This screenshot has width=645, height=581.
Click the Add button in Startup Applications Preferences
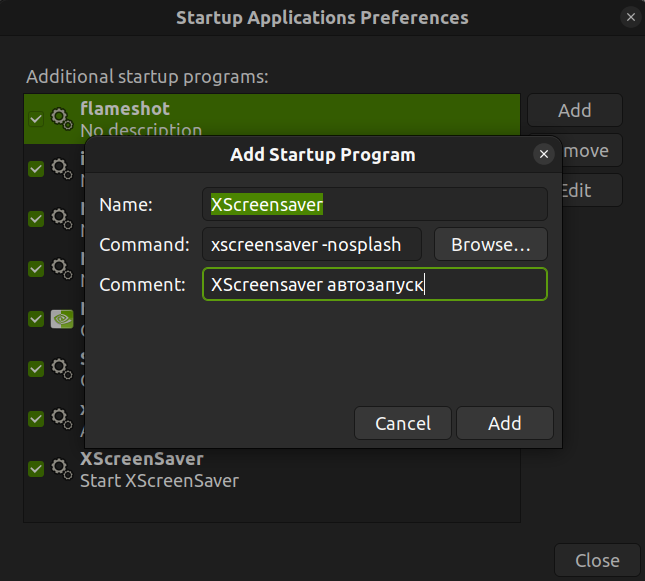575,110
